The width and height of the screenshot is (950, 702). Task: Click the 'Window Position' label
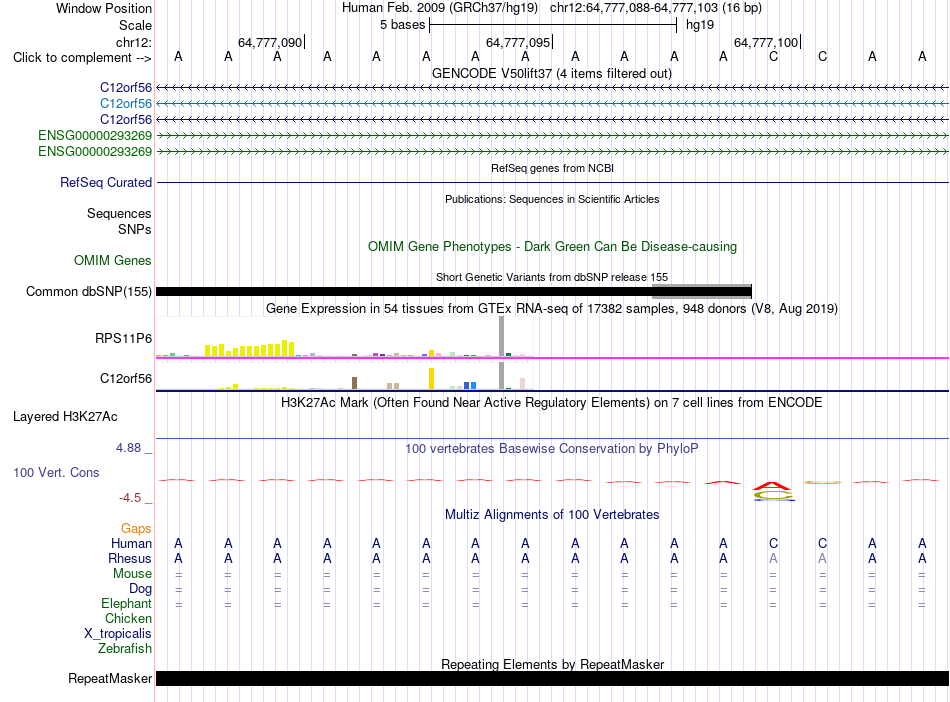click(x=104, y=8)
